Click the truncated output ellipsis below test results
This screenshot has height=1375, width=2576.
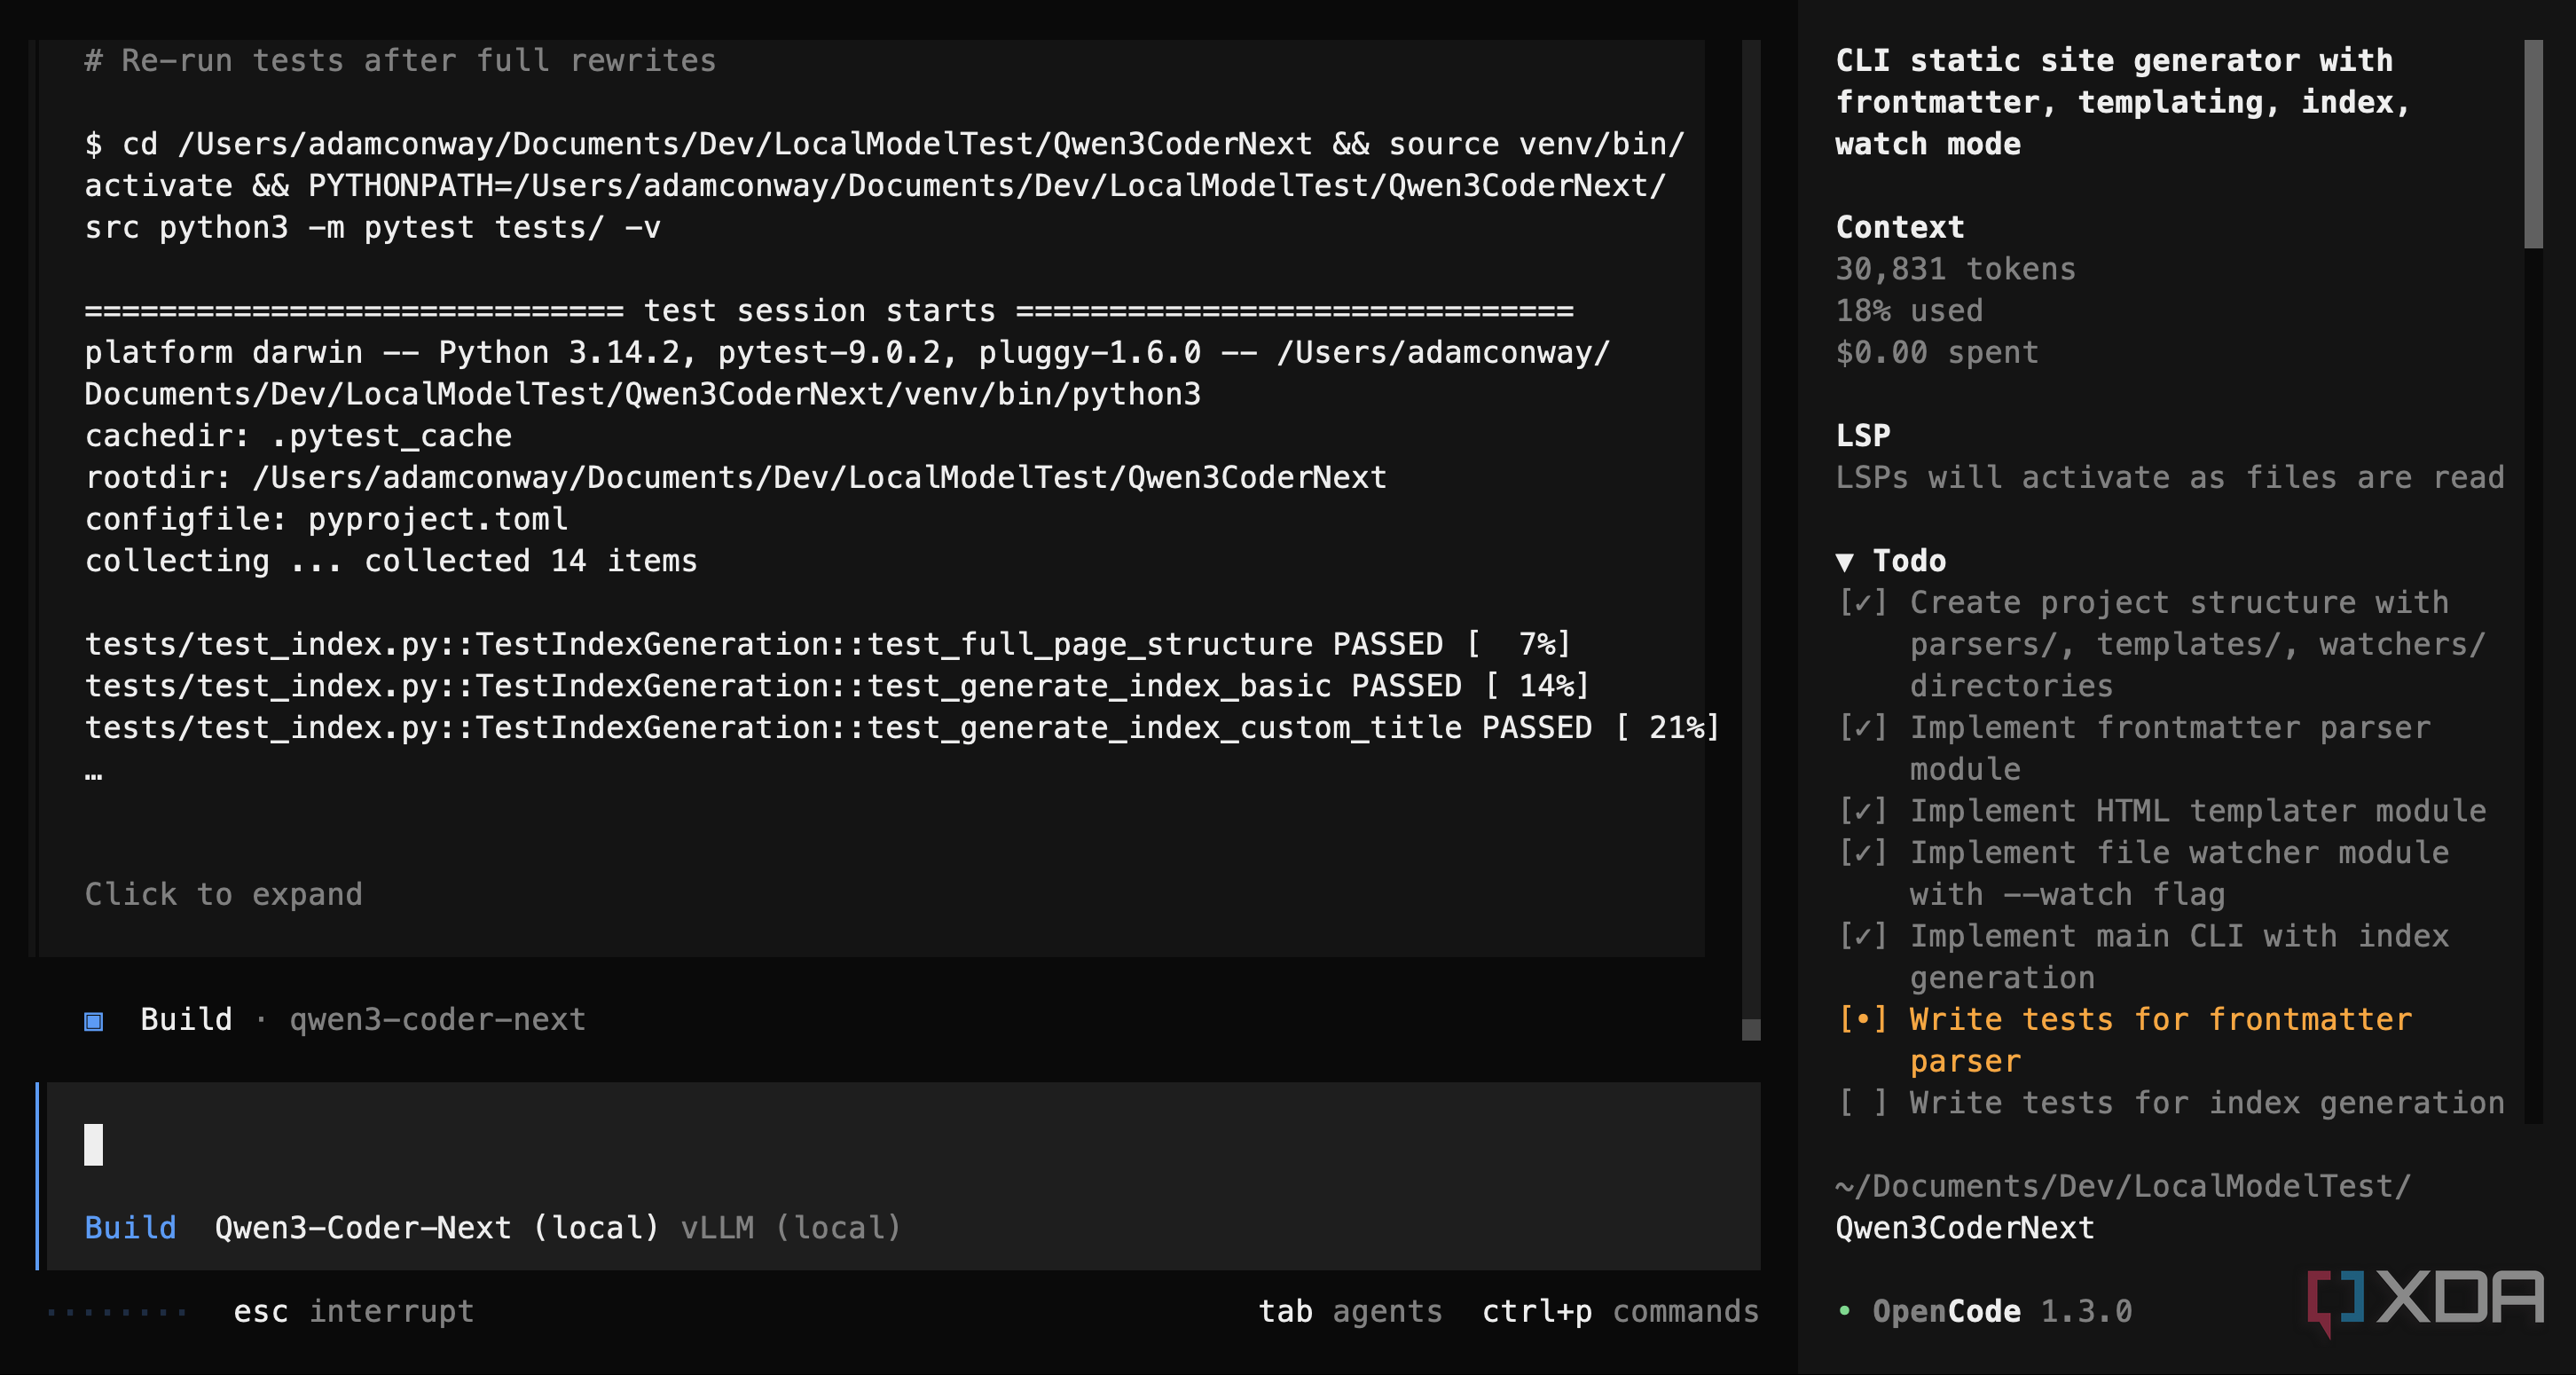pos(93,775)
